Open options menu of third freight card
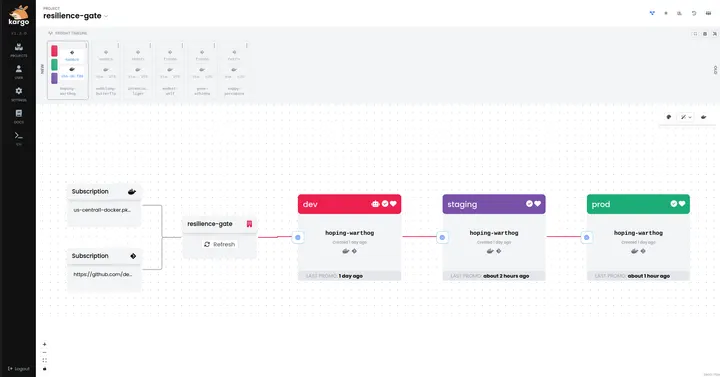Viewport: 720px width, 377px height. coord(150,45)
